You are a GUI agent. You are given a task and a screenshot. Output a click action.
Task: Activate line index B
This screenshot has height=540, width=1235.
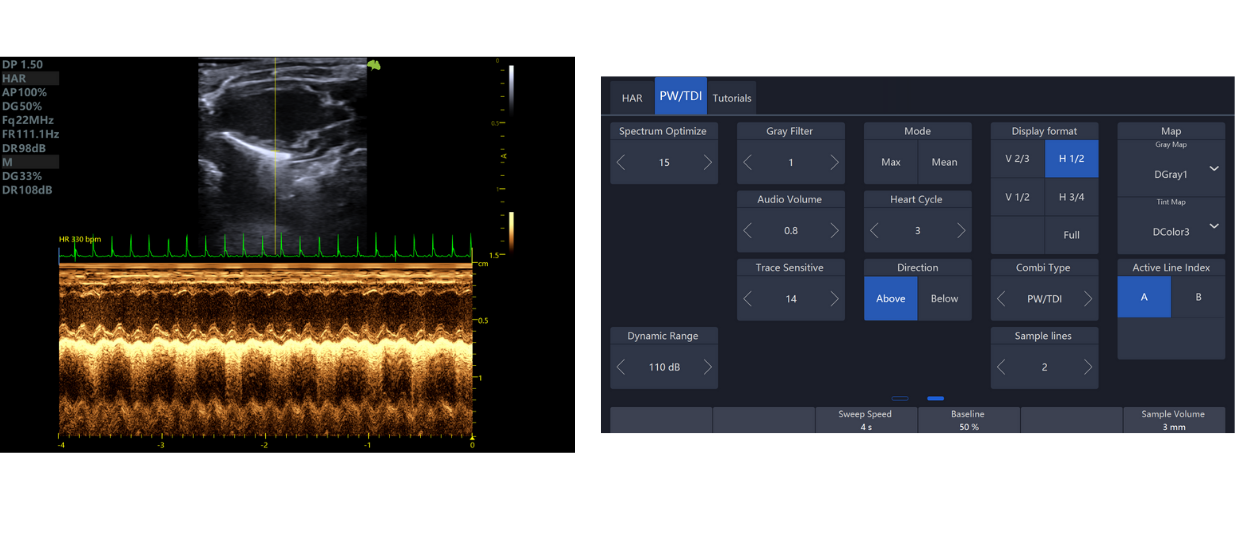pyautogui.click(x=1198, y=297)
